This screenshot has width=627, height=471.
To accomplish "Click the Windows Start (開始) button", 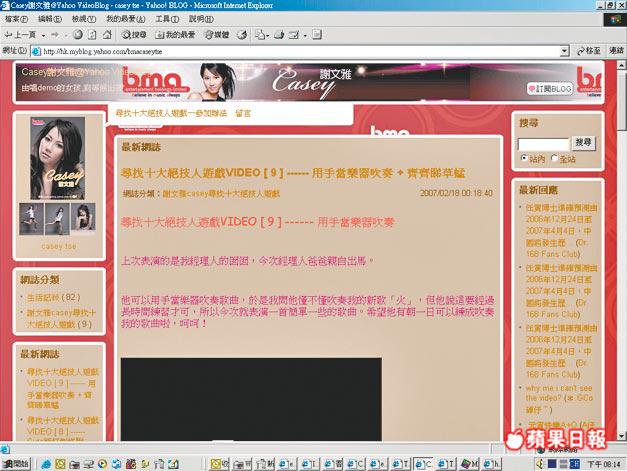I will coord(18,464).
